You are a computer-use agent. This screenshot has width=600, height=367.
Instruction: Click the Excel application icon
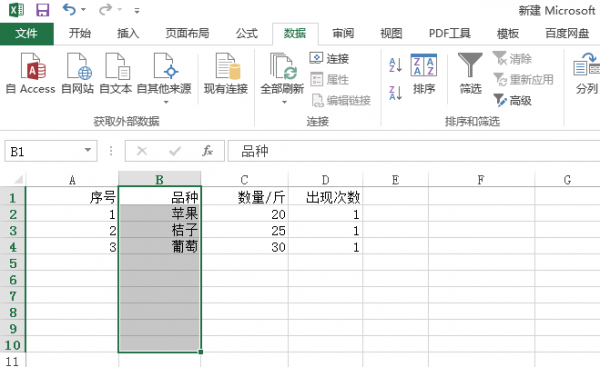click(16, 10)
